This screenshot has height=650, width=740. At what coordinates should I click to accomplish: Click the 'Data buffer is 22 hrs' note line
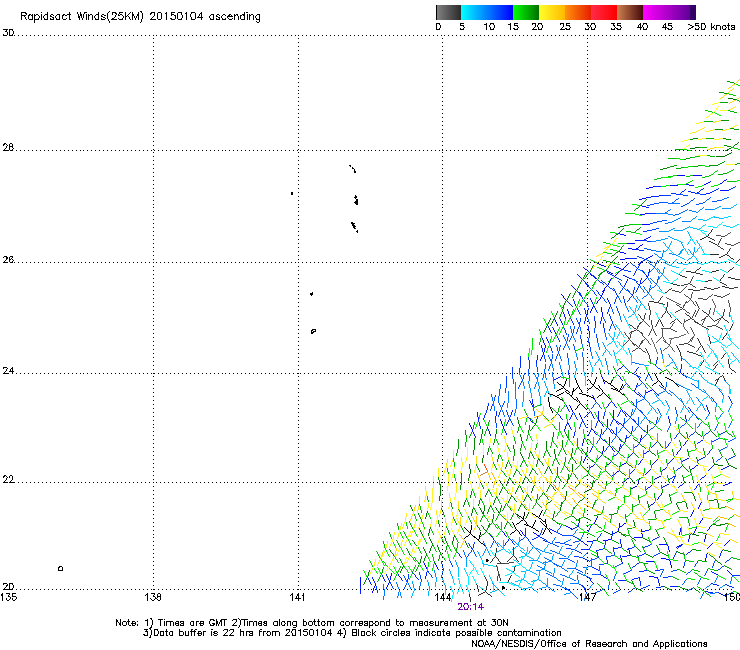352,633
